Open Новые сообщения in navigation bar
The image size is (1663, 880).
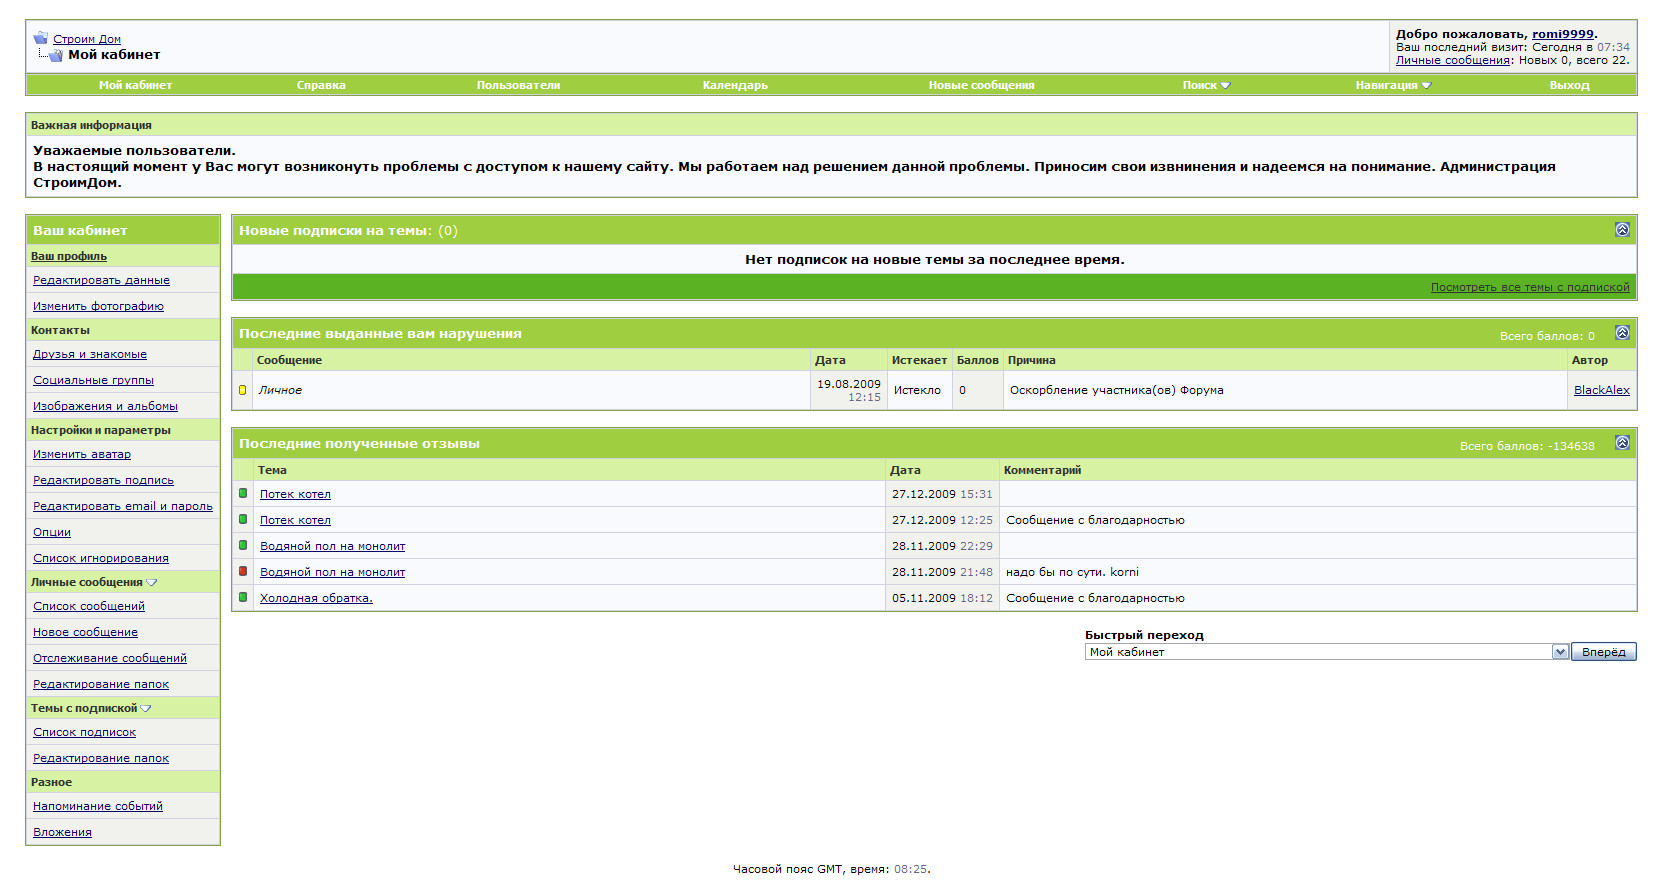(x=981, y=85)
